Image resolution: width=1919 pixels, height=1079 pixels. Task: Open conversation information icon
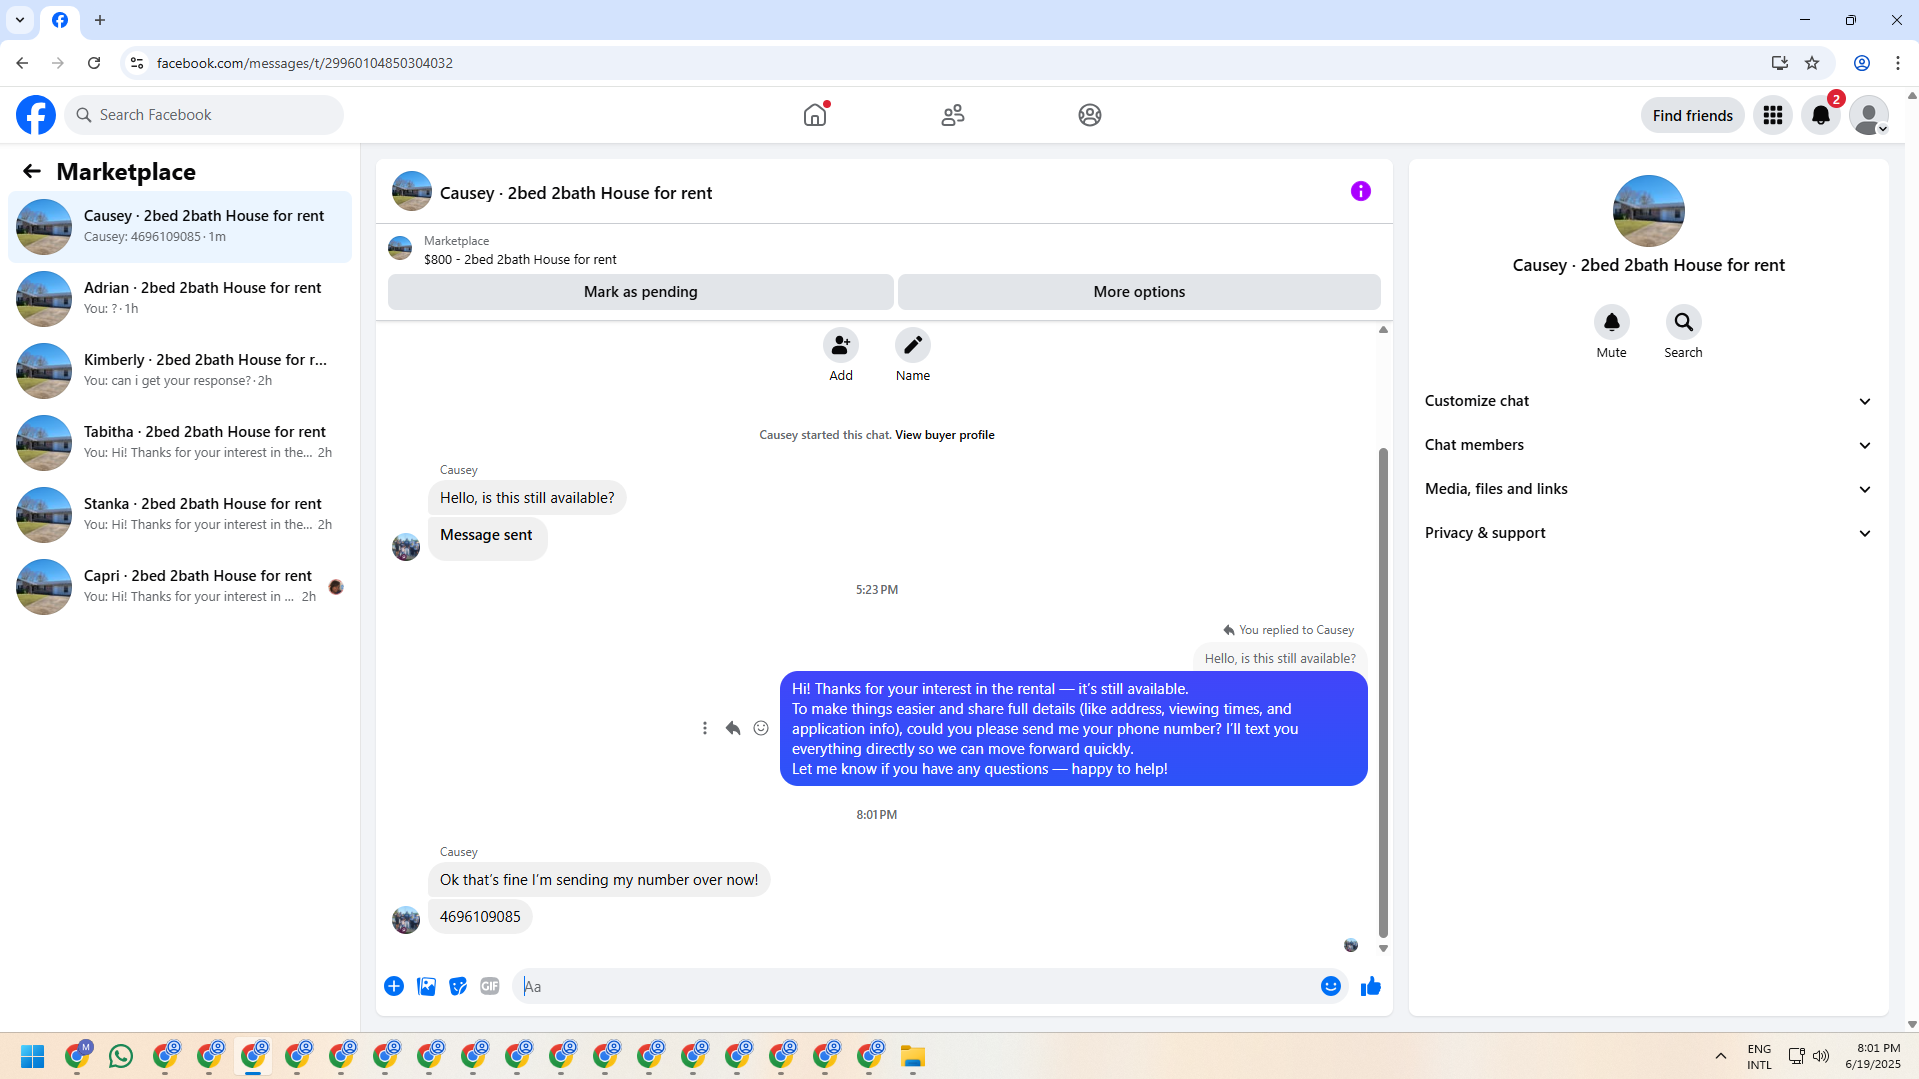1361,191
